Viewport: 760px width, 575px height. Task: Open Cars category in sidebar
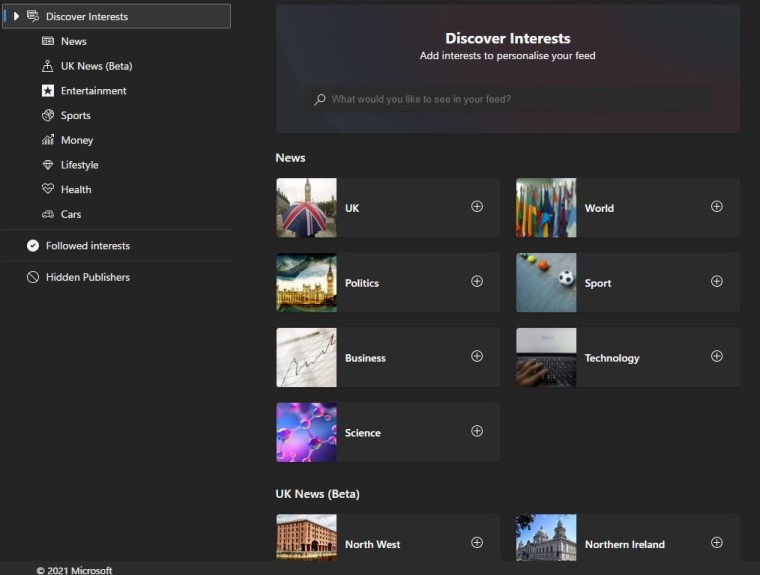tap(71, 214)
